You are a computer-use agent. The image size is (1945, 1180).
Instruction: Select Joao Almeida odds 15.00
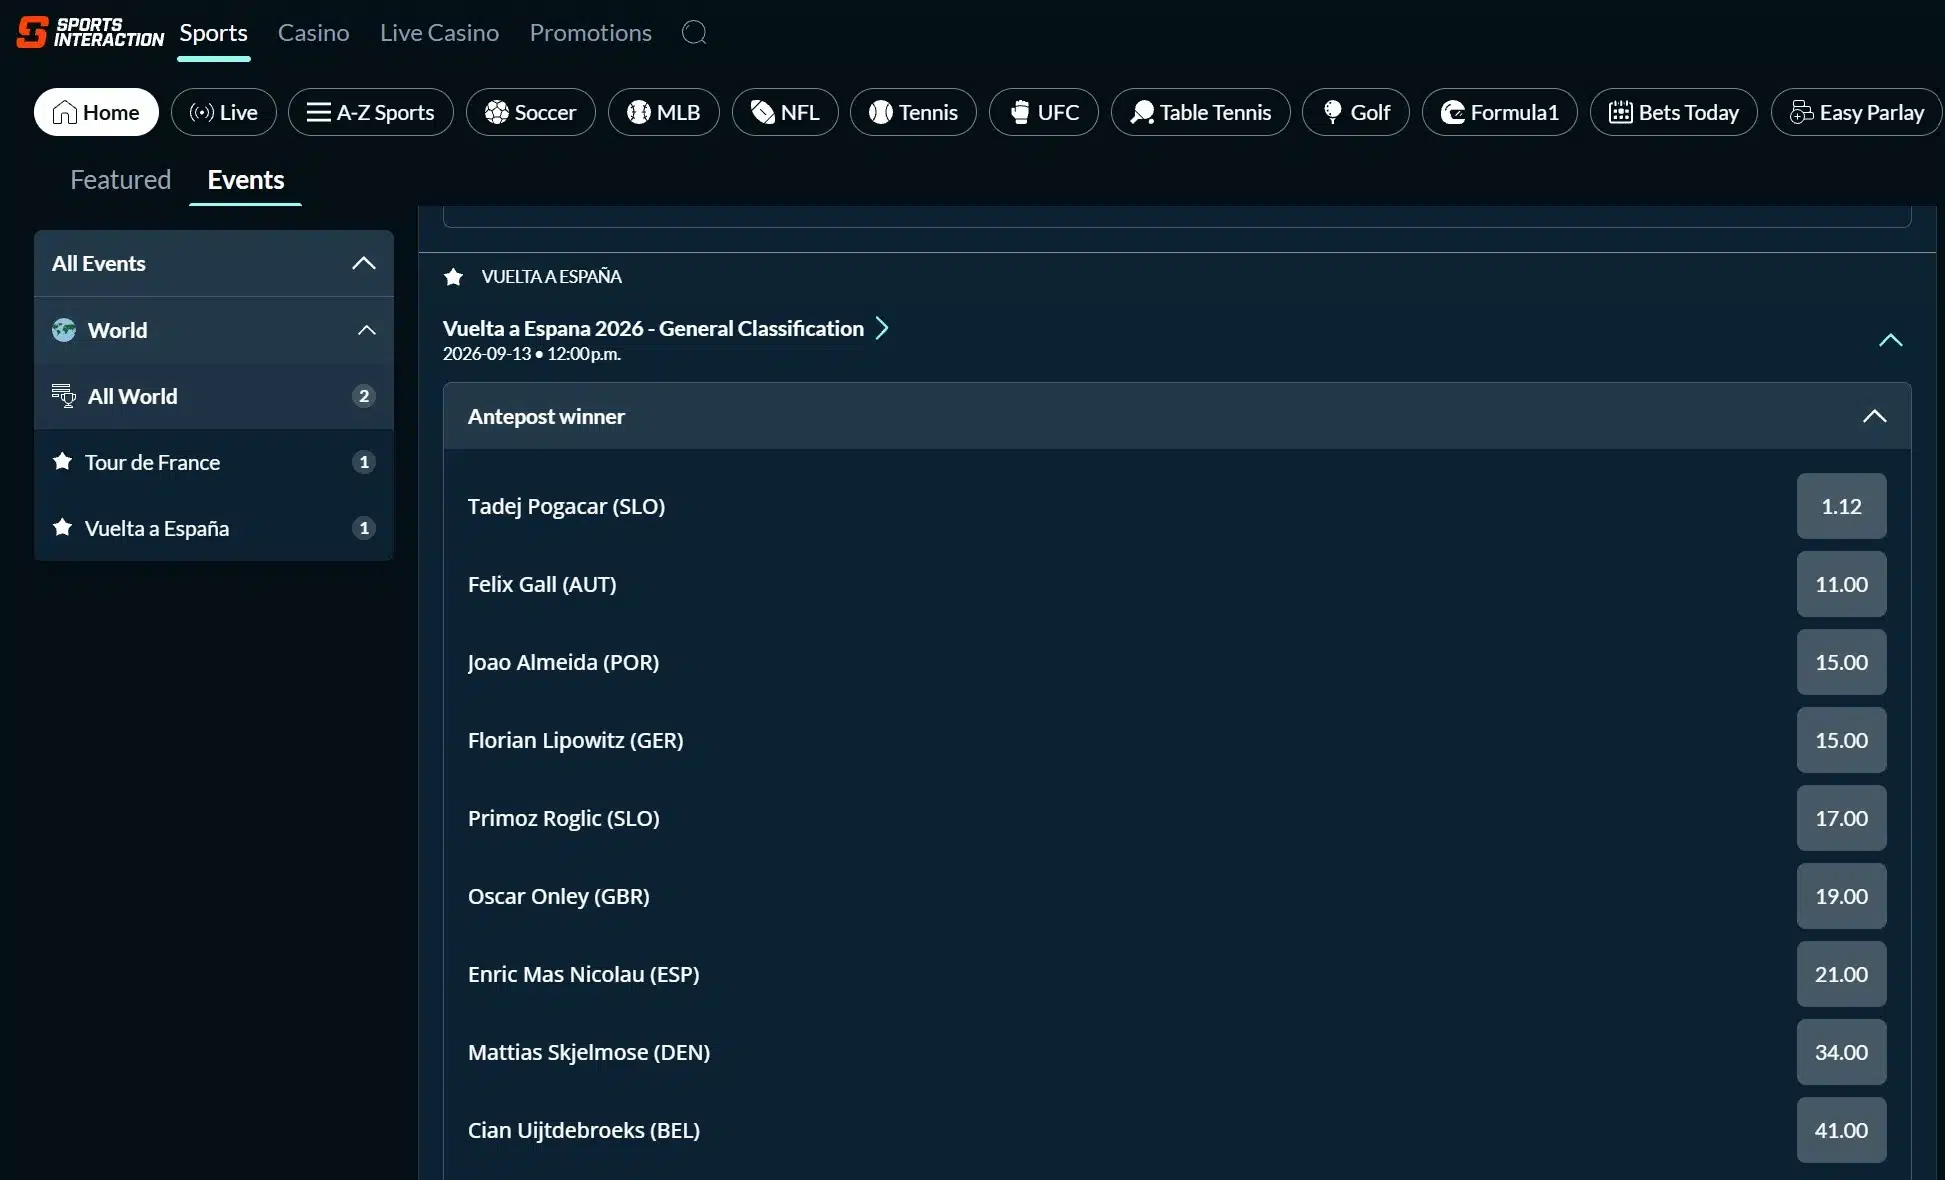point(1841,662)
